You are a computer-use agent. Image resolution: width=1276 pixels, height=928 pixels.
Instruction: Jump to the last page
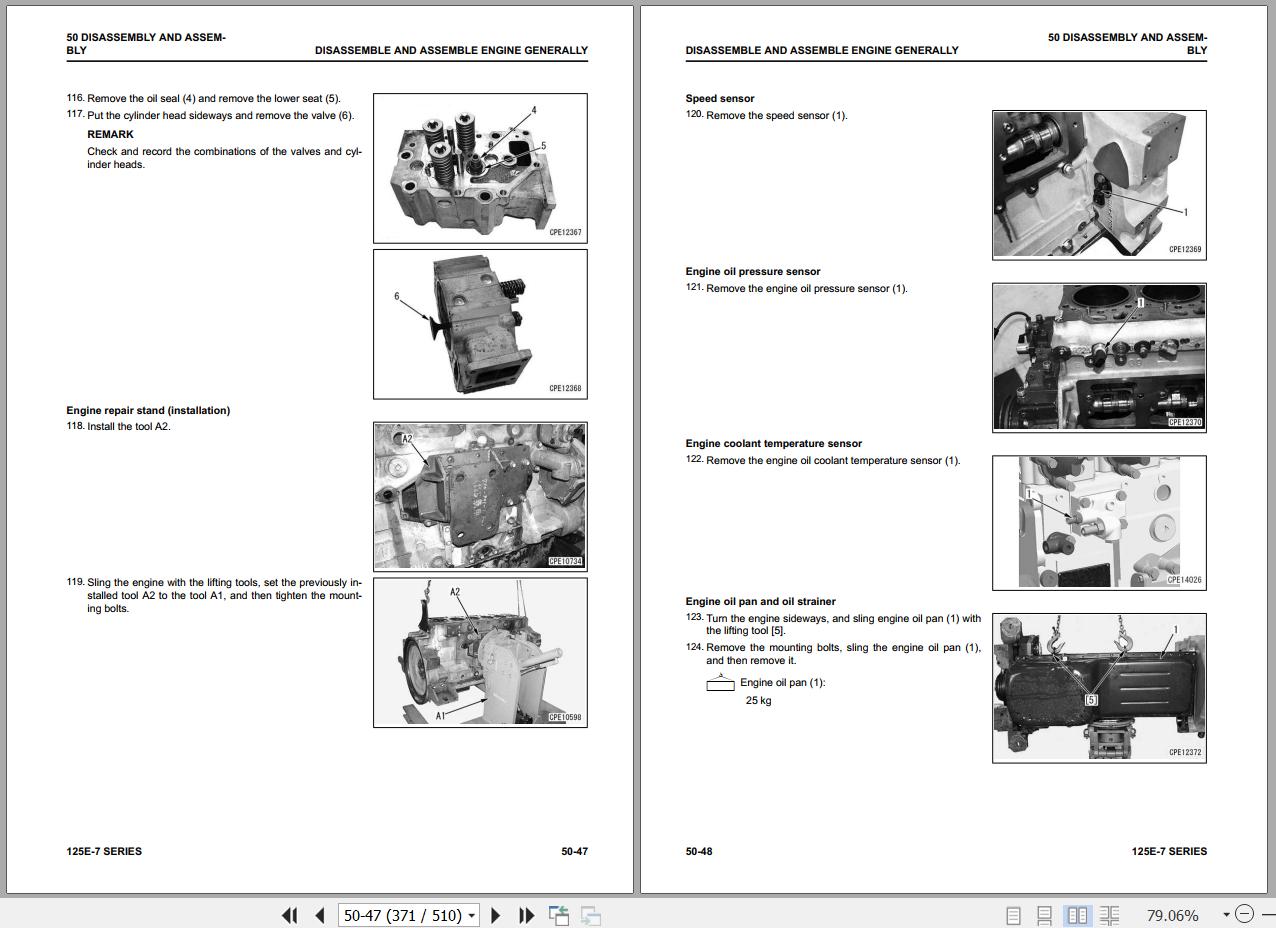(x=526, y=915)
